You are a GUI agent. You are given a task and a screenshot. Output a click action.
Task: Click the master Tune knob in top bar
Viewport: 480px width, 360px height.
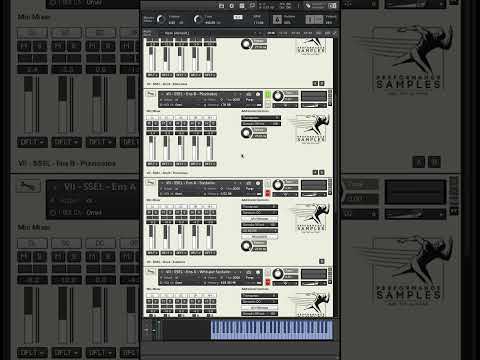(198, 20)
